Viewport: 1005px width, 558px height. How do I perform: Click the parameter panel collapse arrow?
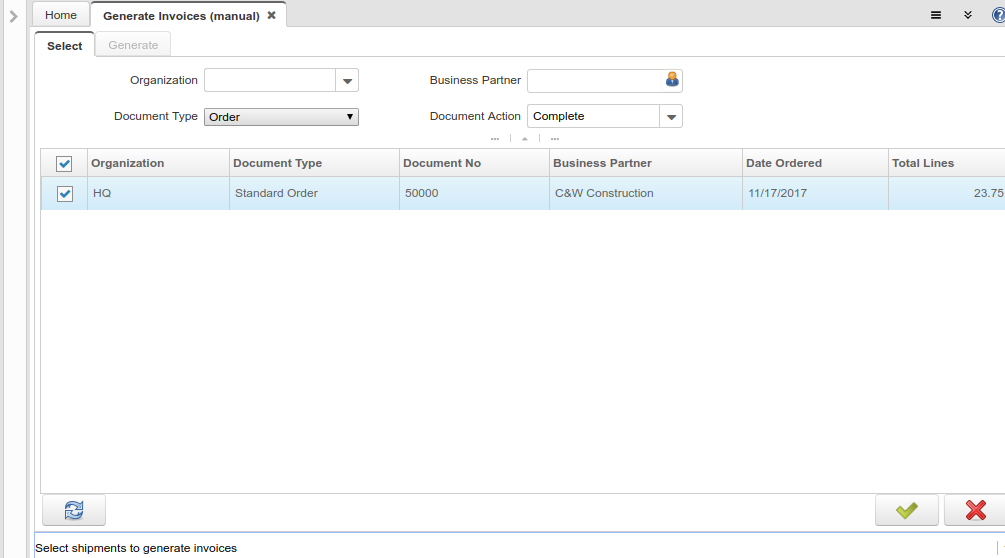coord(525,139)
